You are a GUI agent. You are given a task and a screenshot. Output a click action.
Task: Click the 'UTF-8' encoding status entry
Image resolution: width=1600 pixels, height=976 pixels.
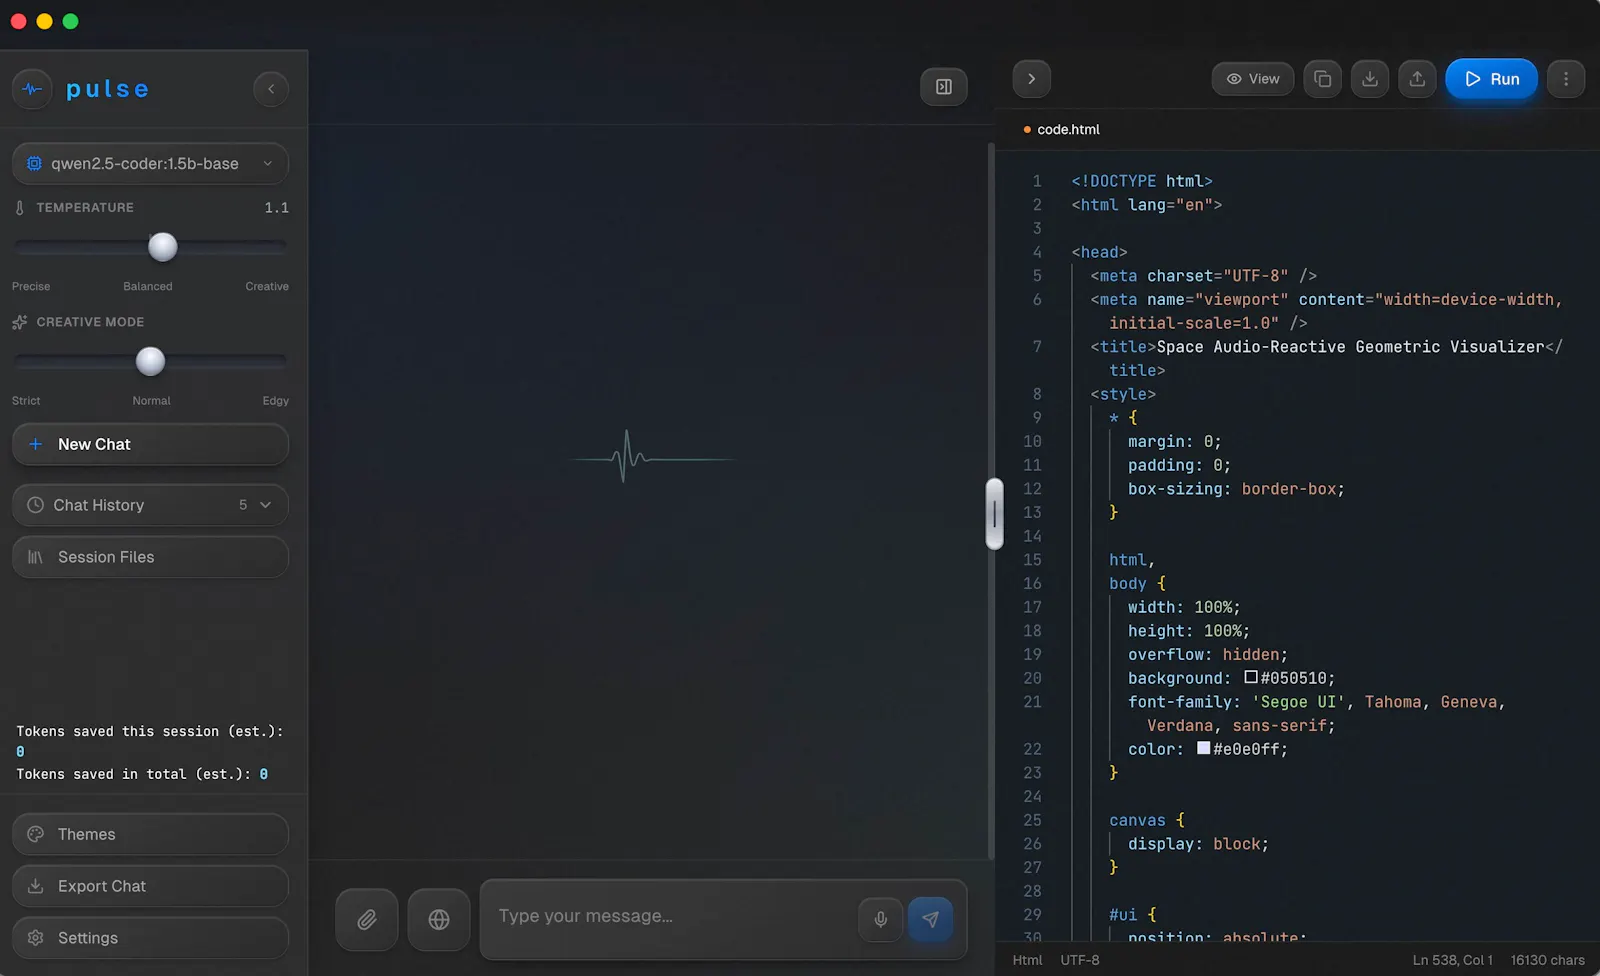coord(1080,960)
